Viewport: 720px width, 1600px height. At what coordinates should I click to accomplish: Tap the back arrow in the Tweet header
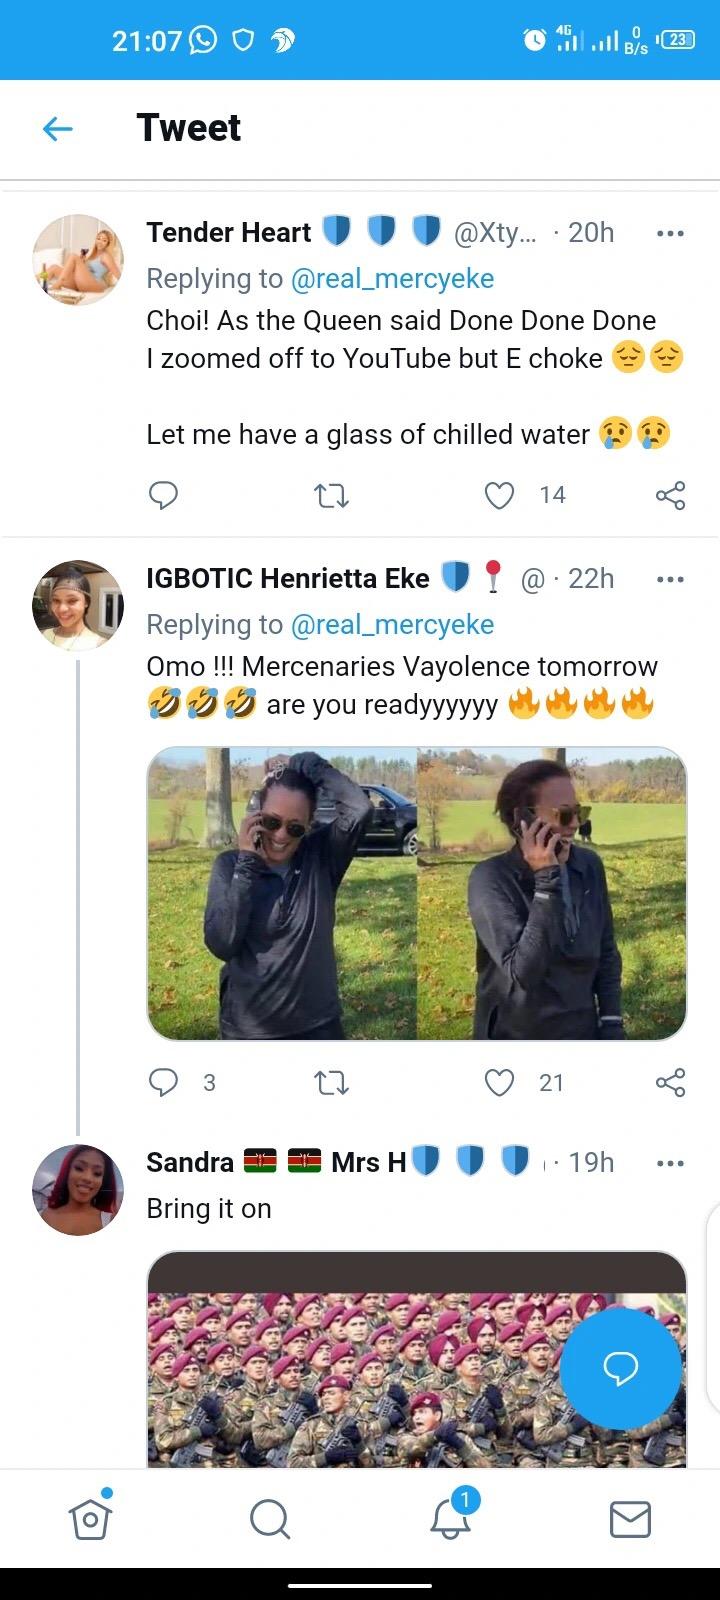point(58,128)
